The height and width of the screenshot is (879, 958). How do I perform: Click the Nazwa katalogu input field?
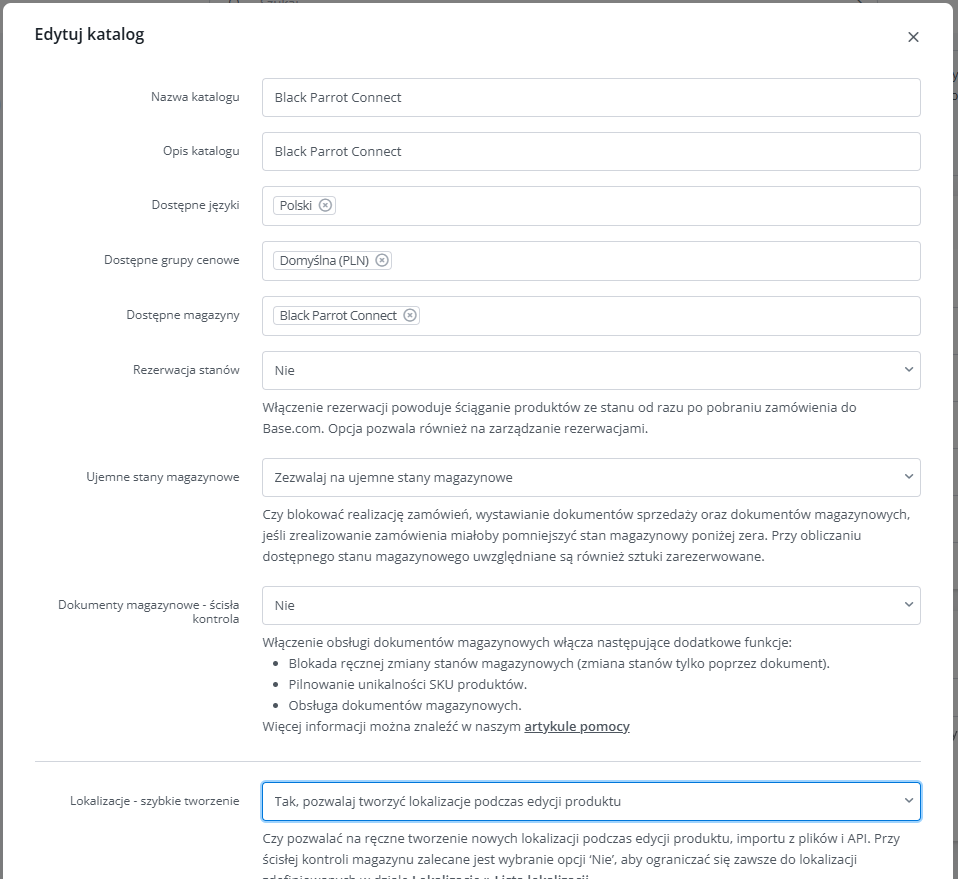click(591, 97)
